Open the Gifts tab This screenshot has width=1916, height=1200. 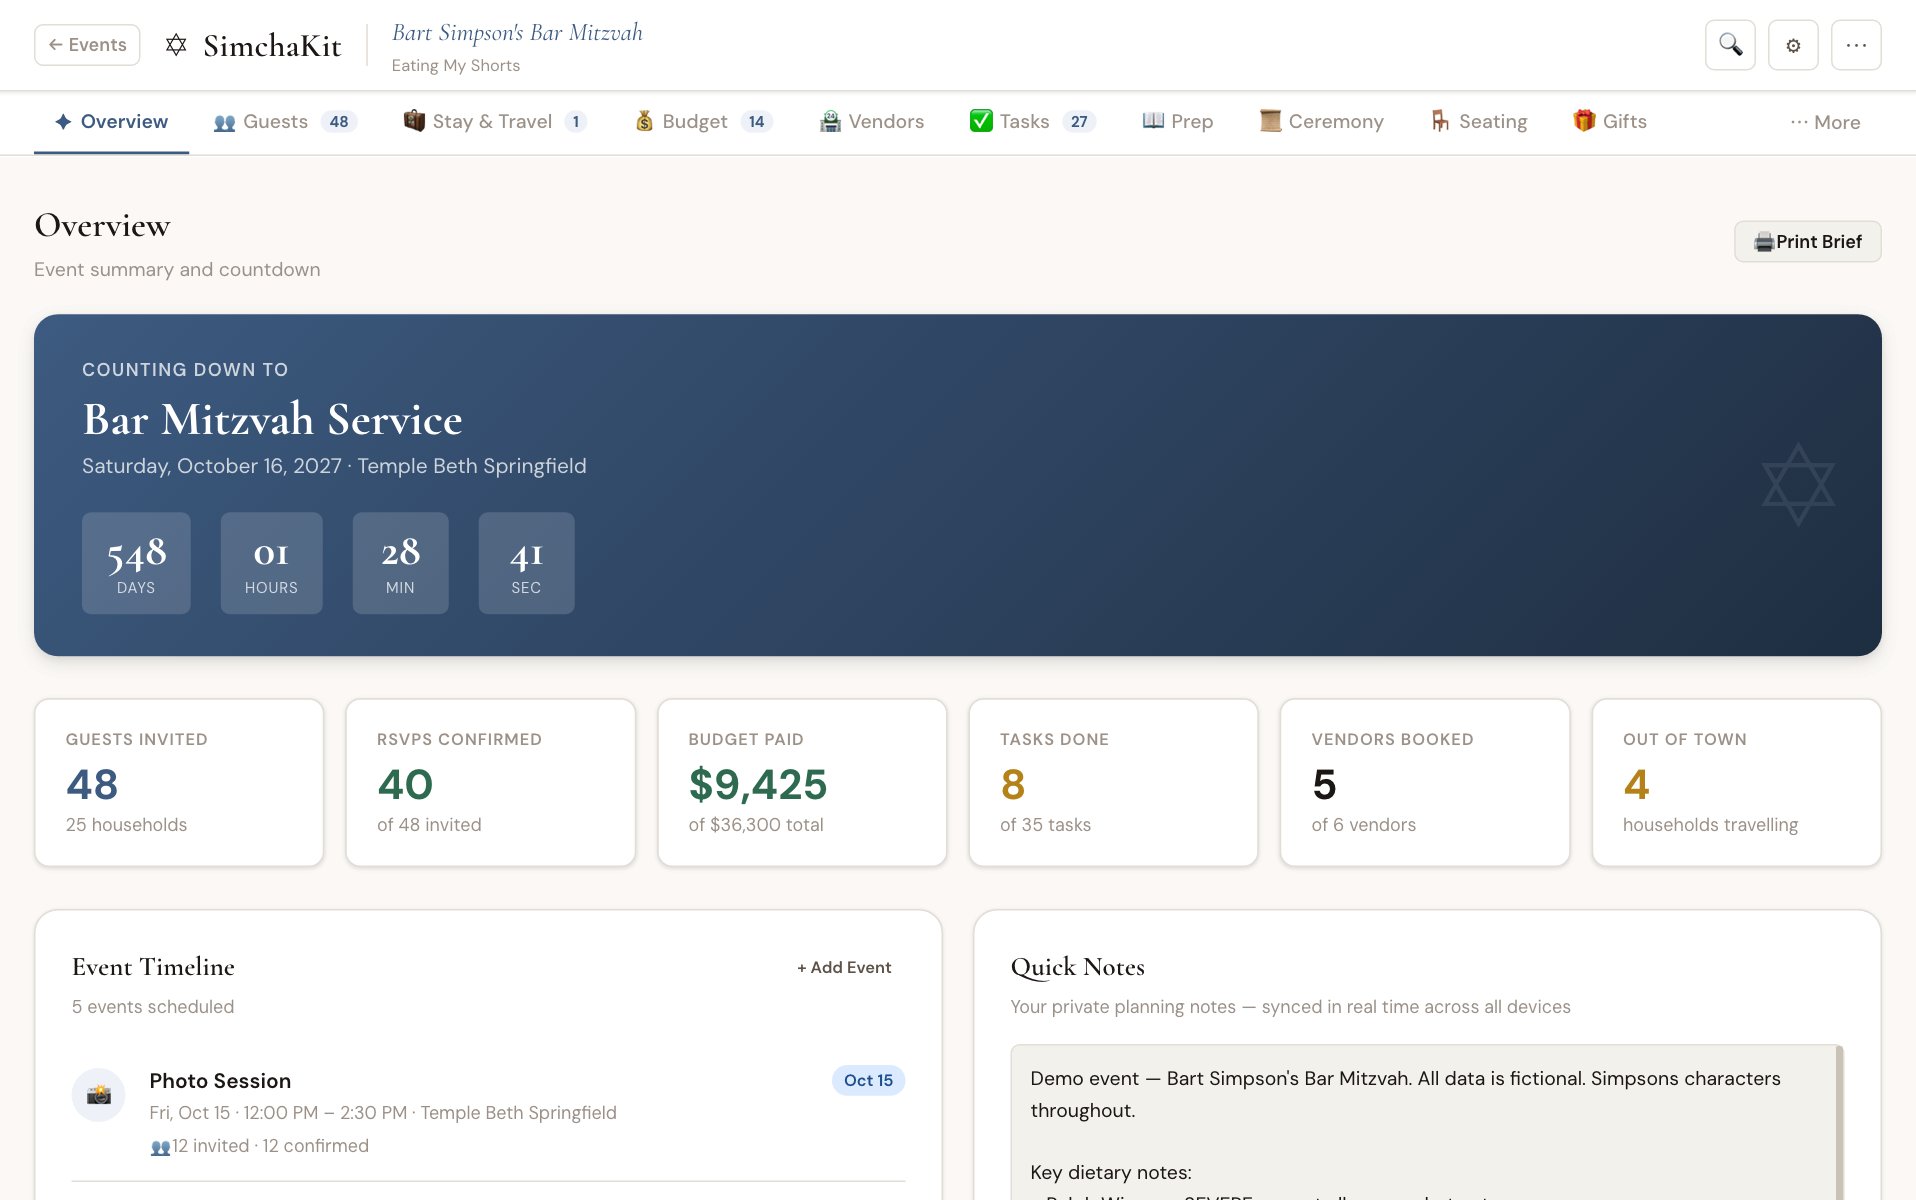[x=1610, y=122]
